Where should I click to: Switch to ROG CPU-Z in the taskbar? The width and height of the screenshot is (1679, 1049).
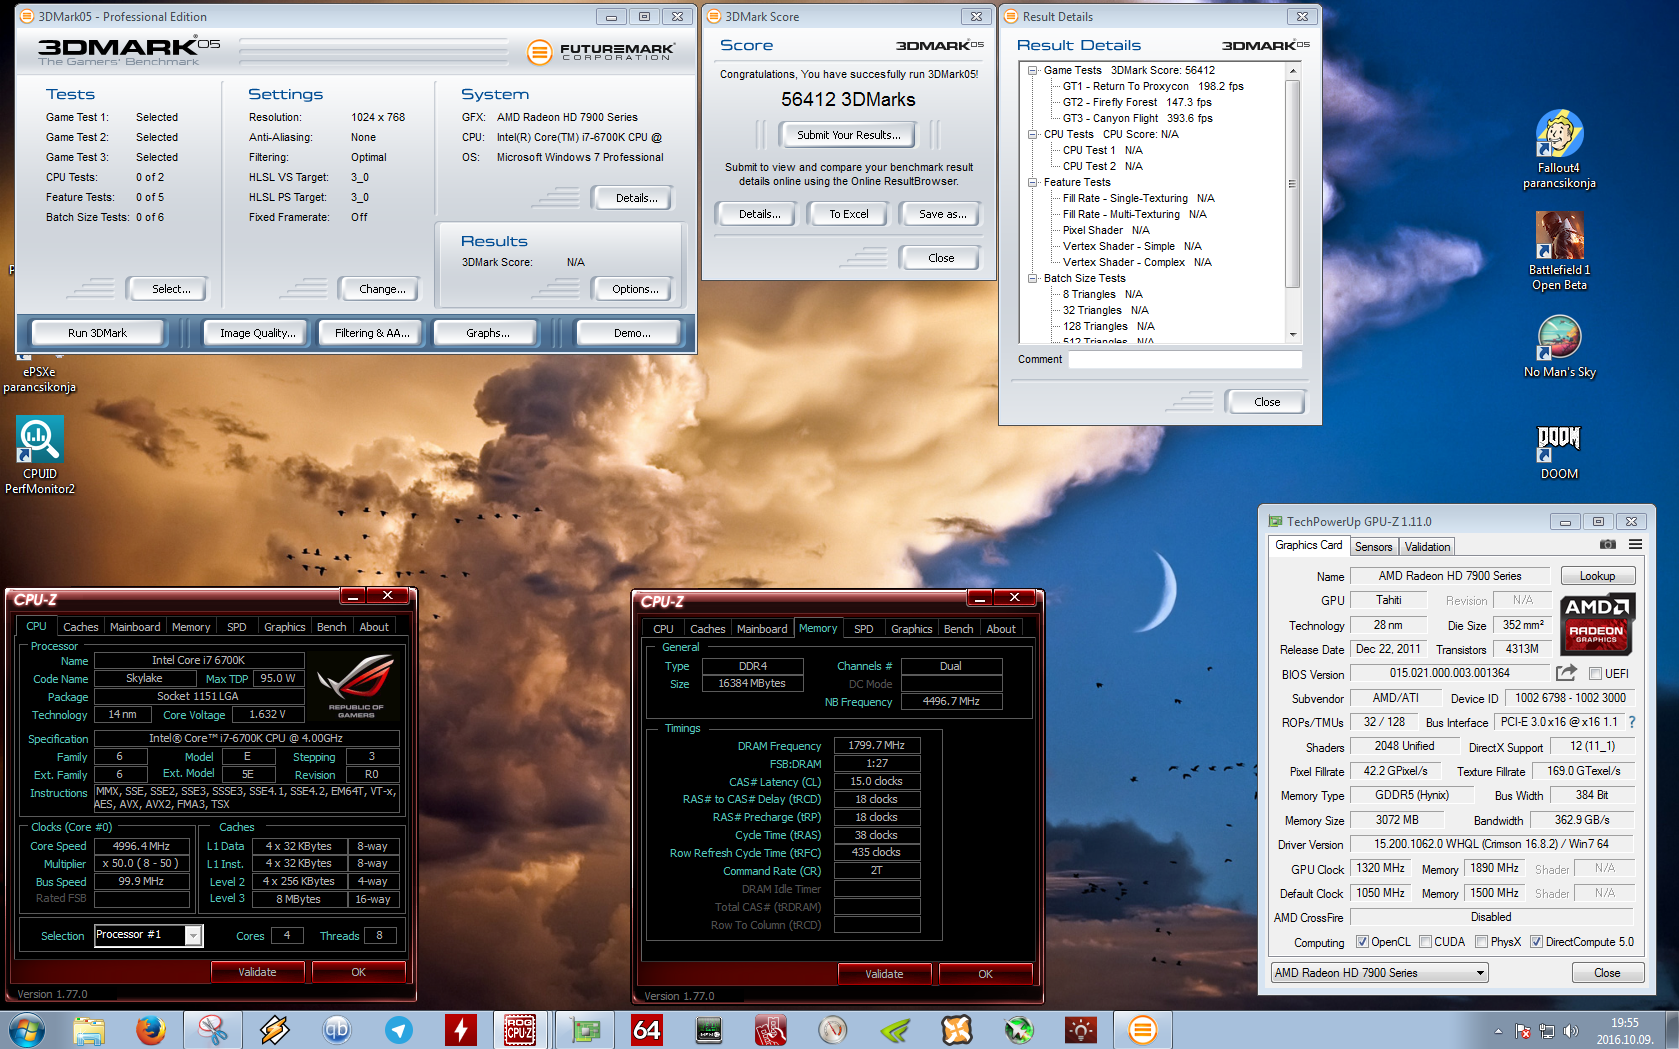(520, 1029)
